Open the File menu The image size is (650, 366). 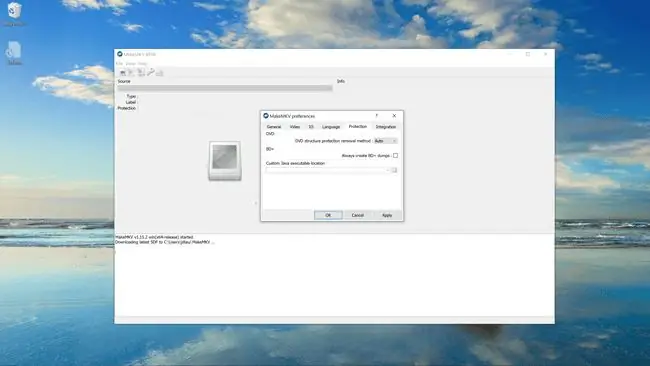pos(119,63)
